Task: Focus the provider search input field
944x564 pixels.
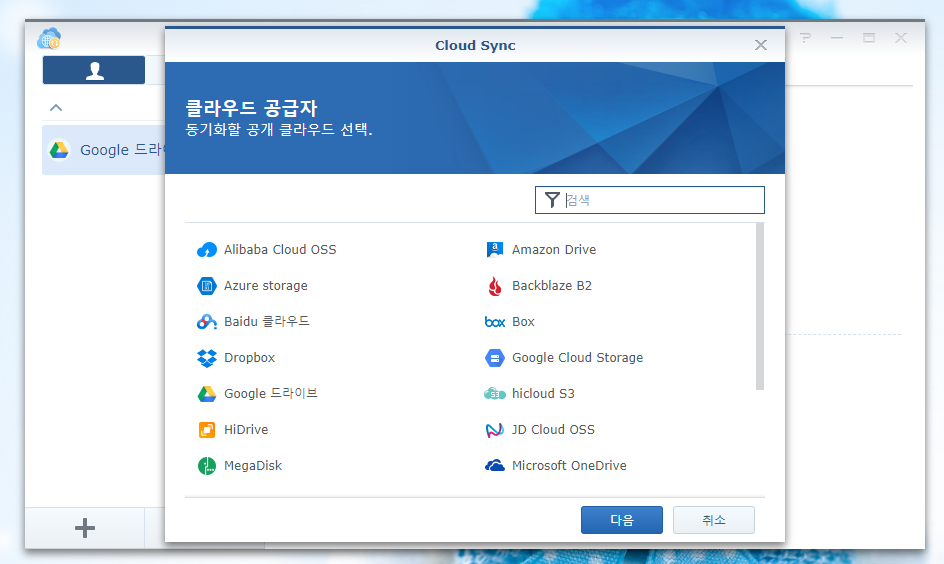Action: pyautogui.click(x=660, y=200)
